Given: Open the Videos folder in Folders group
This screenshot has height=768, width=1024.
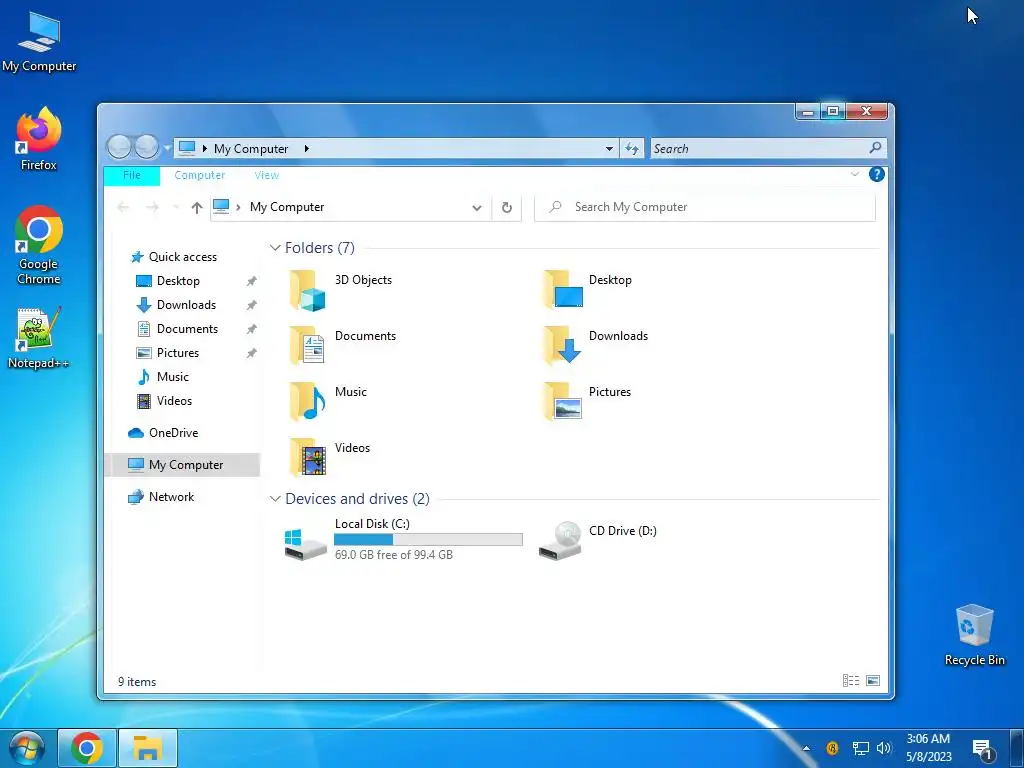Looking at the screenshot, I should pyautogui.click(x=329, y=457).
